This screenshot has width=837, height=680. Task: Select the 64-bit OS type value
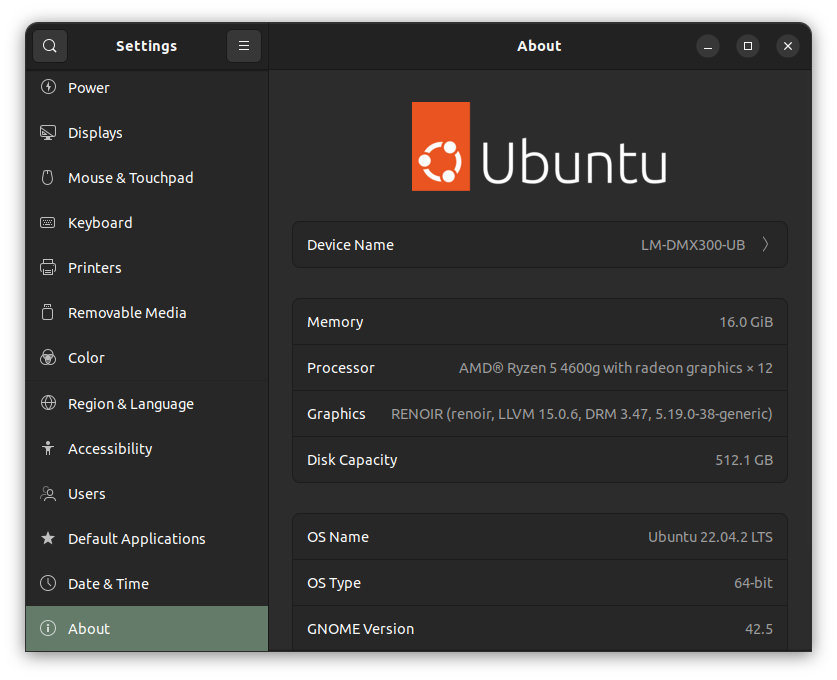point(753,583)
